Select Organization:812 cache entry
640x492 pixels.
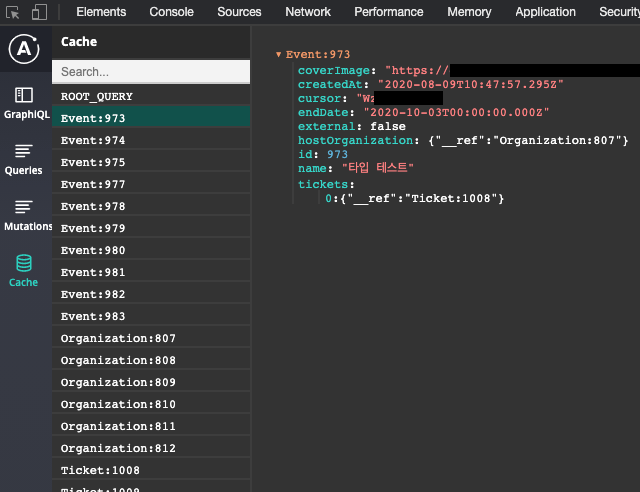(151, 449)
